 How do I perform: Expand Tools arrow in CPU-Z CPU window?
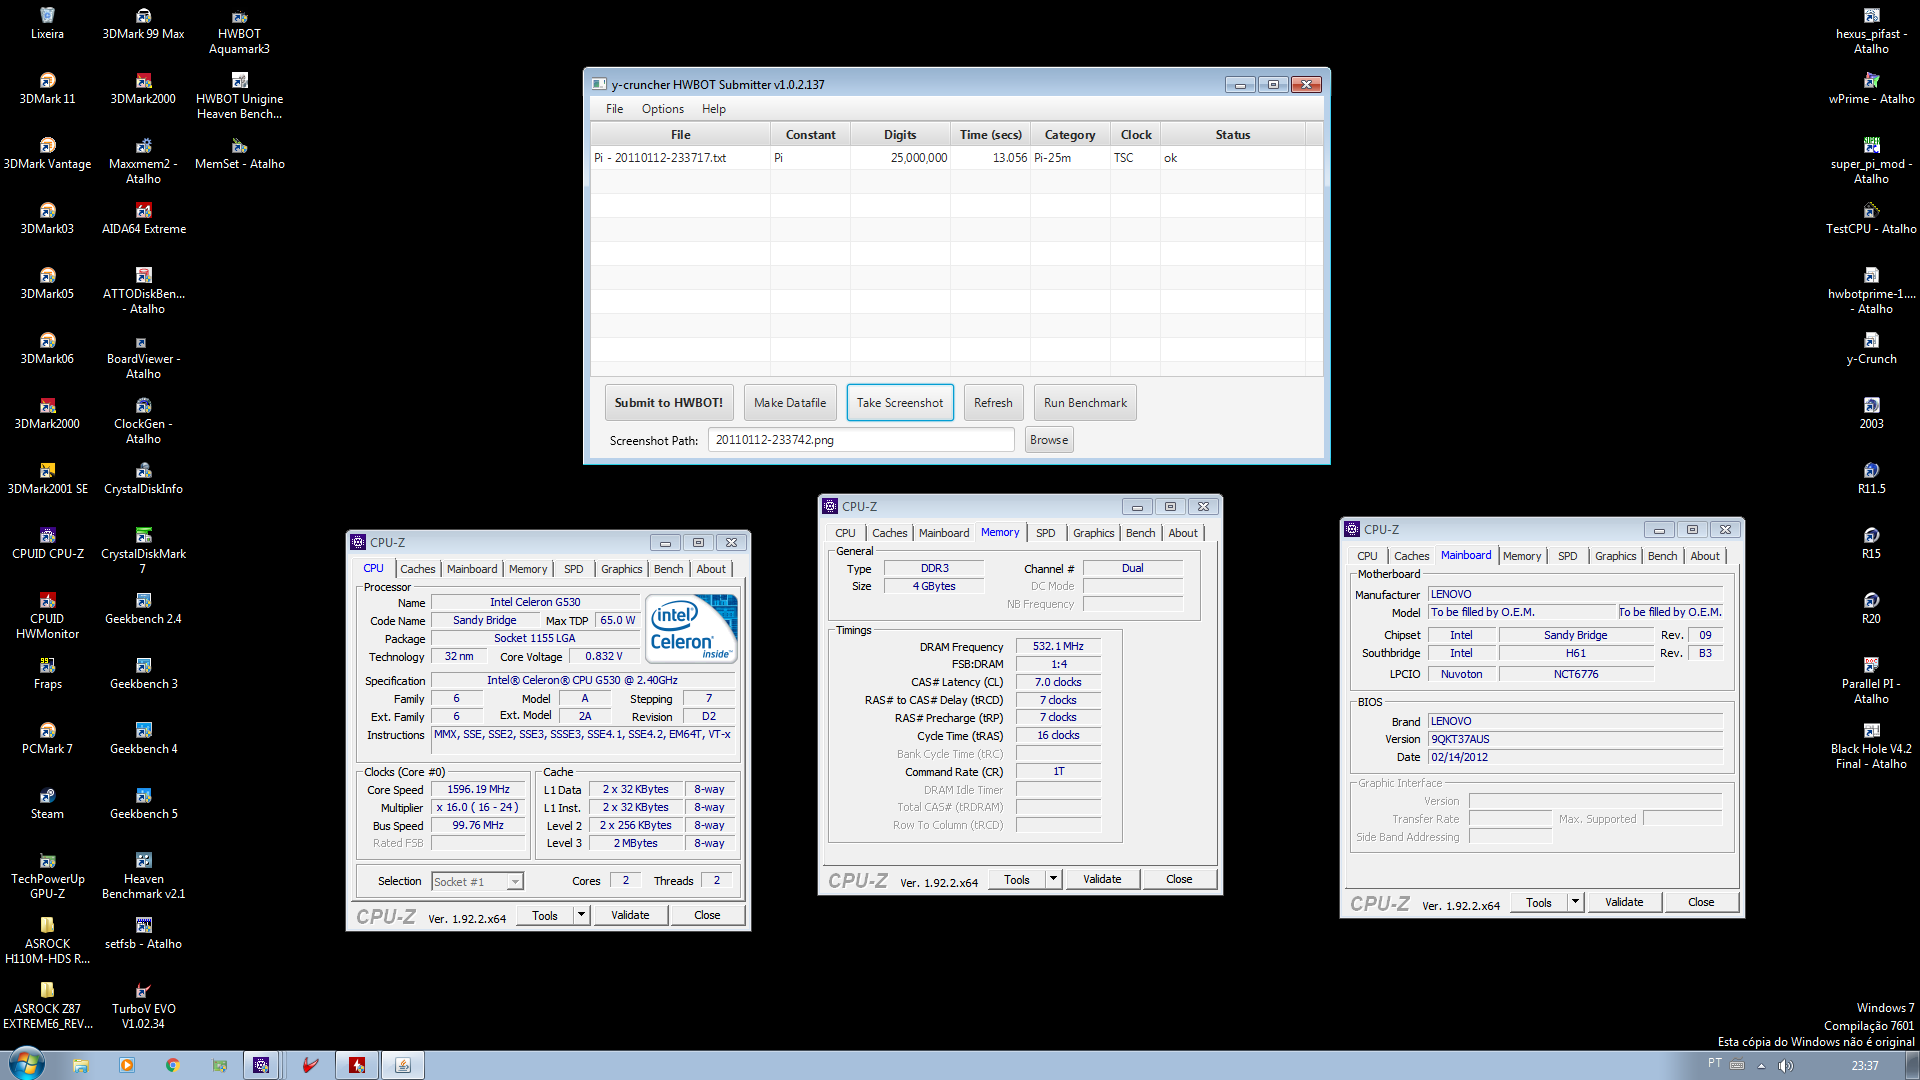tap(581, 915)
